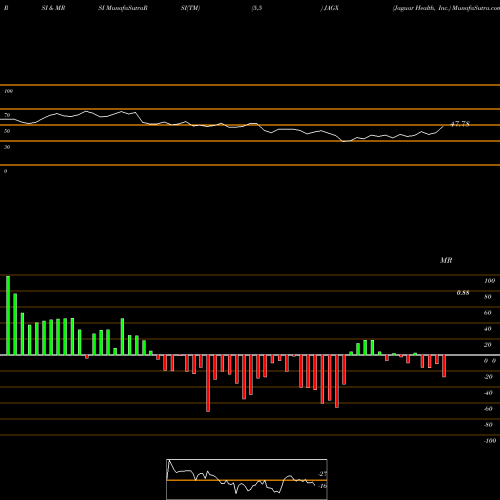Click the -40 label on MR axis

coord(488,393)
